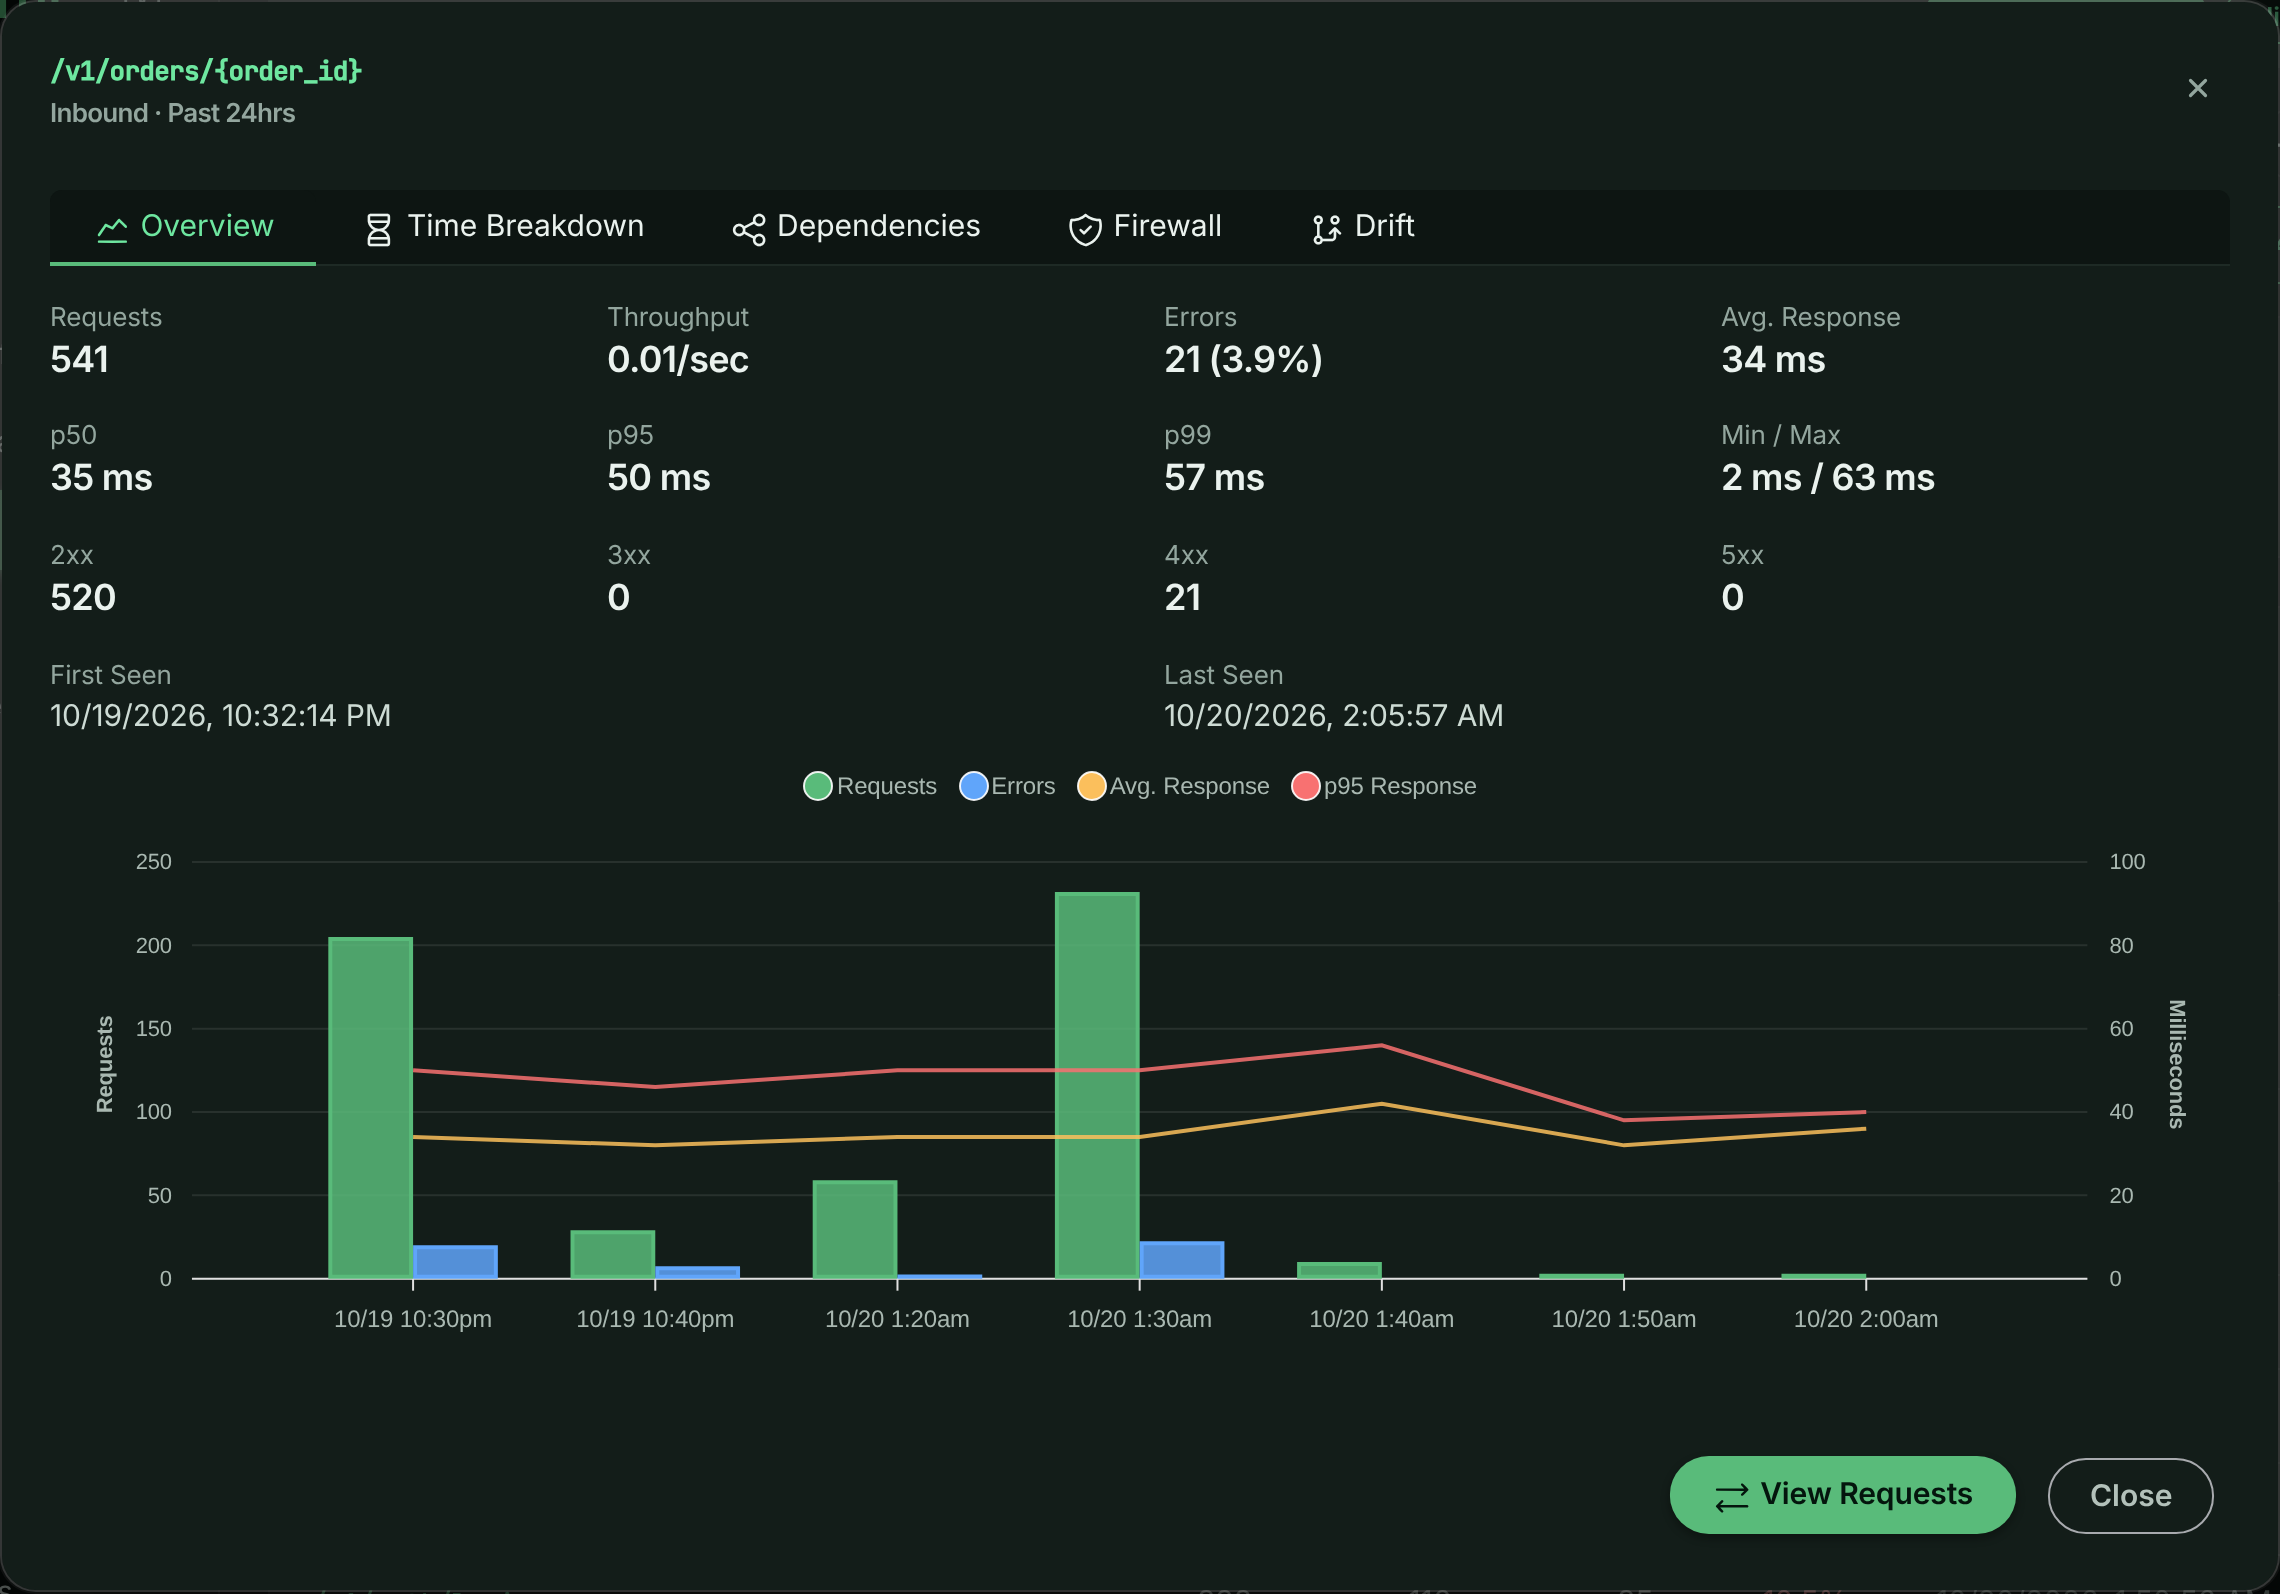The height and width of the screenshot is (1594, 2280).
Task: Click the Close button
Action: click(2130, 1495)
